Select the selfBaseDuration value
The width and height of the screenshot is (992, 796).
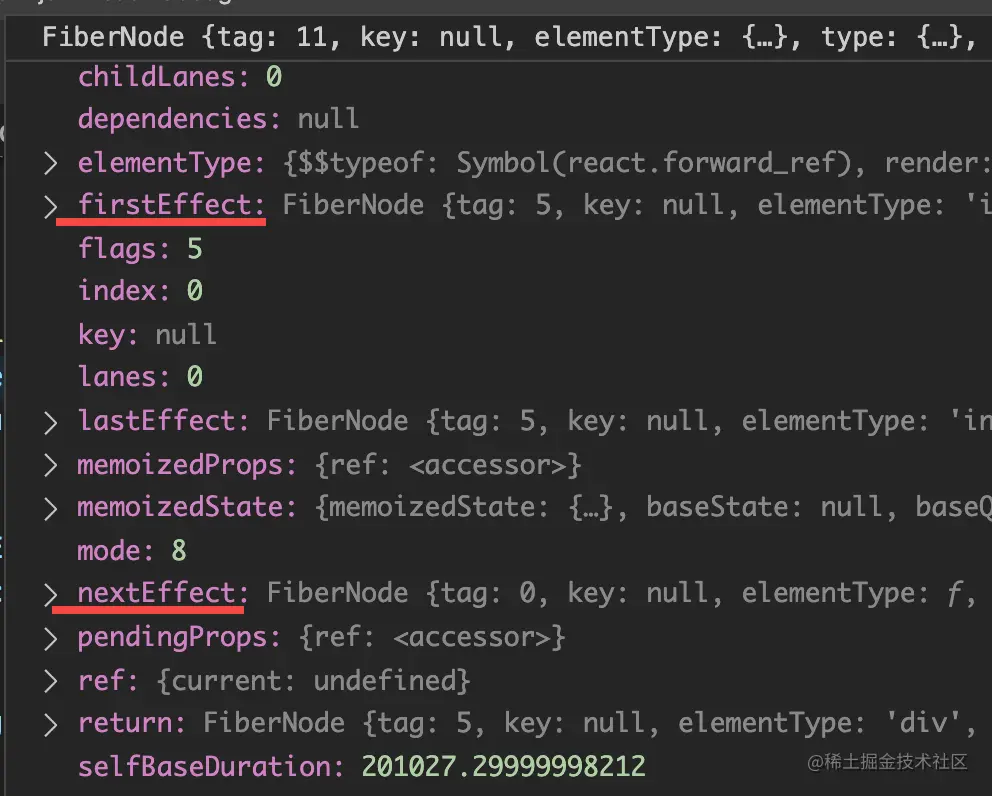[x=504, y=767]
